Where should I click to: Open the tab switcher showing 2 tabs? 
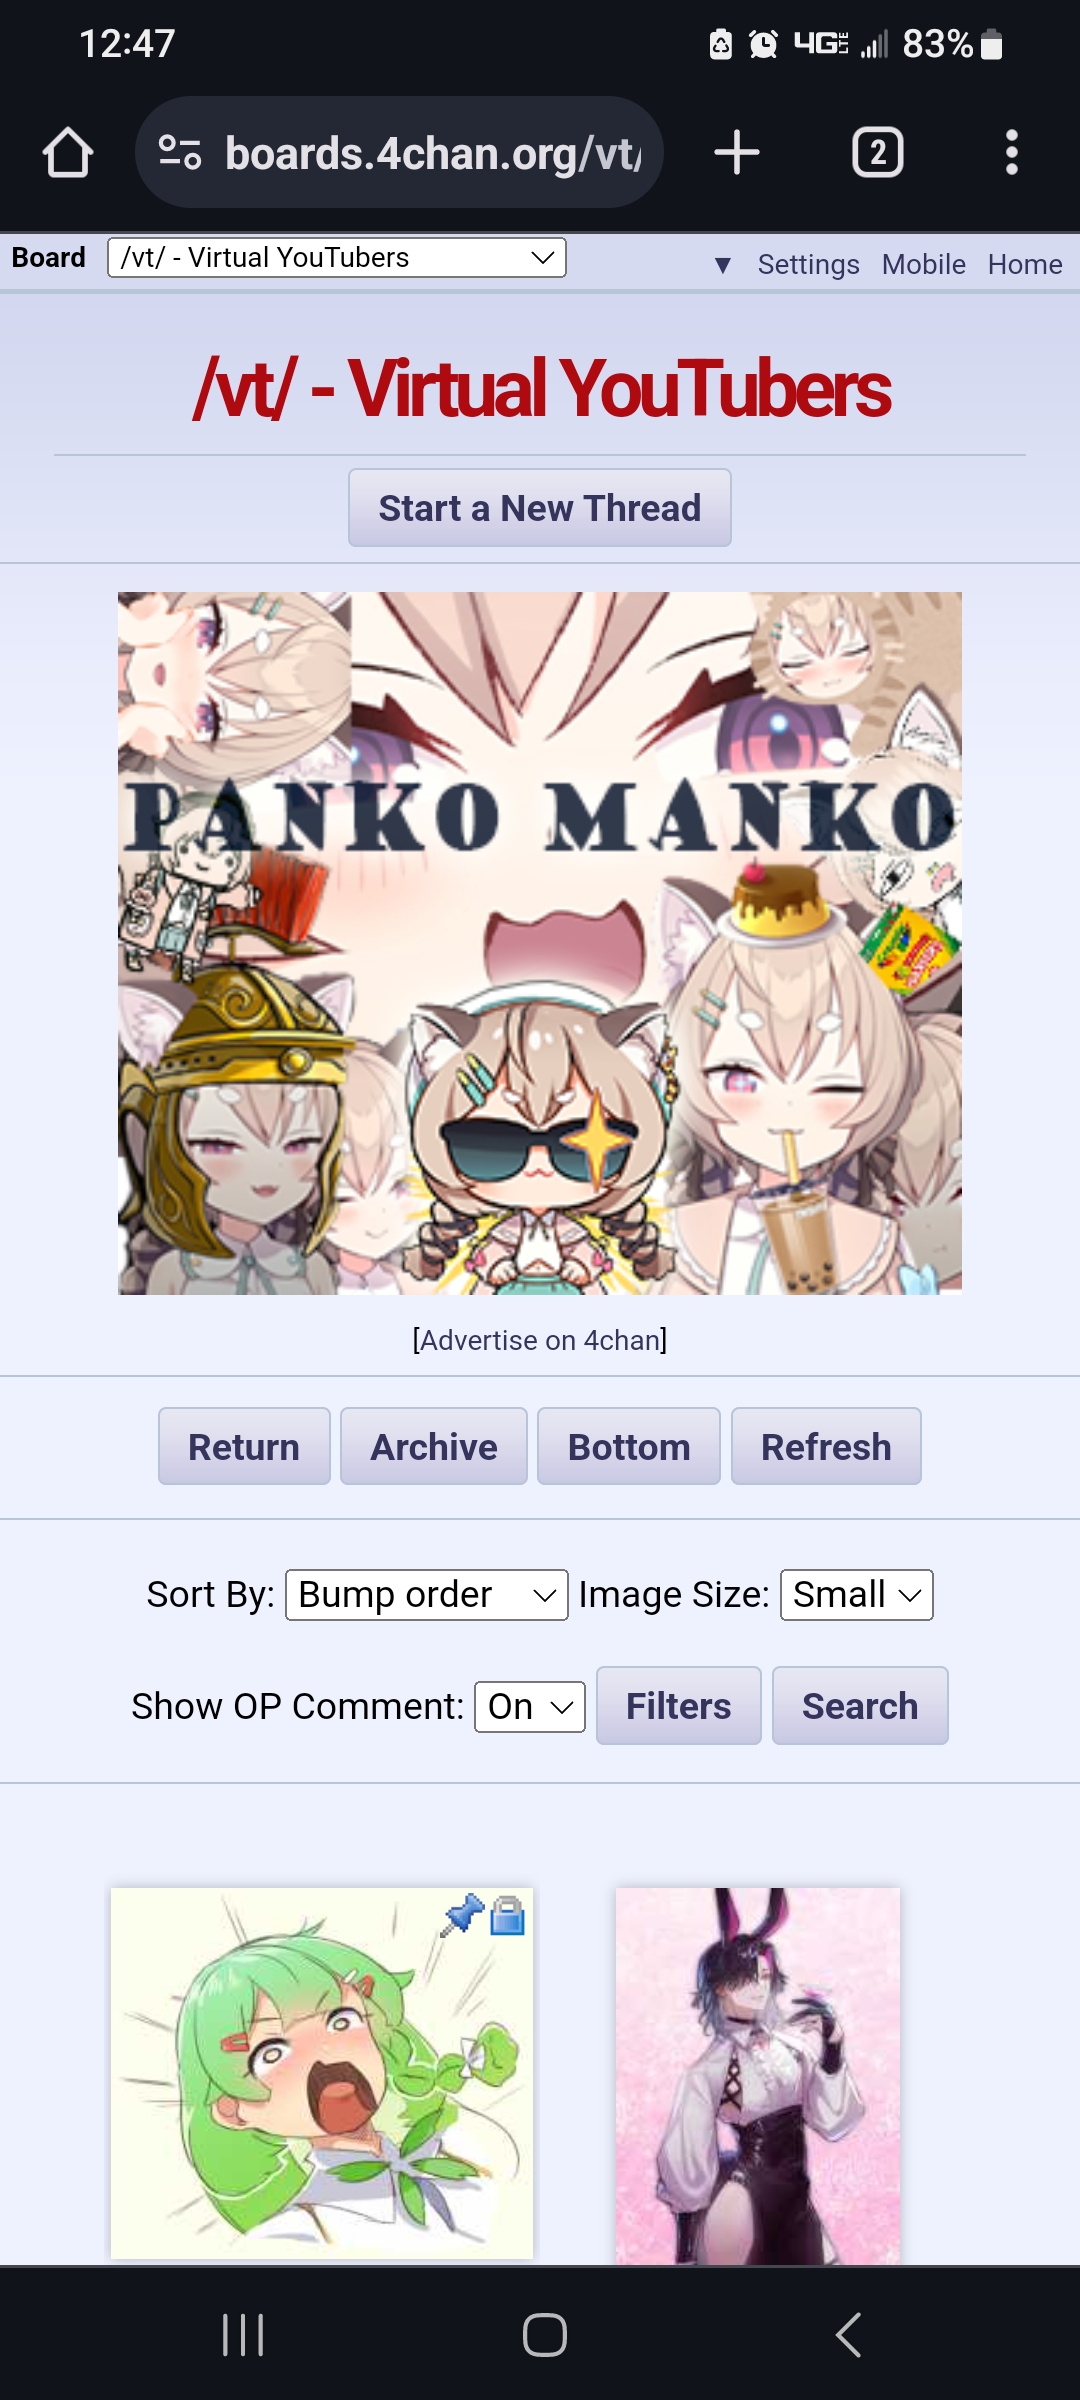[878, 153]
